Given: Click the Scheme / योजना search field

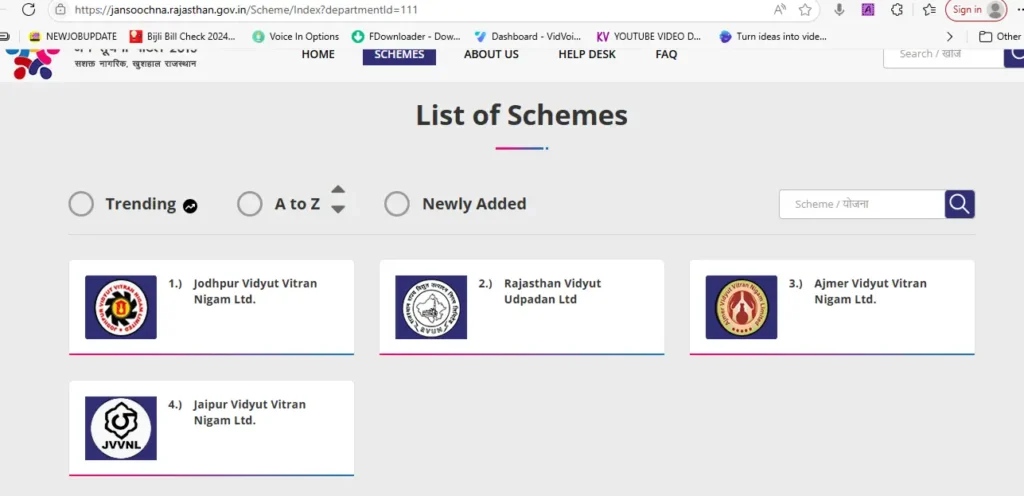Looking at the screenshot, I should (861, 204).
